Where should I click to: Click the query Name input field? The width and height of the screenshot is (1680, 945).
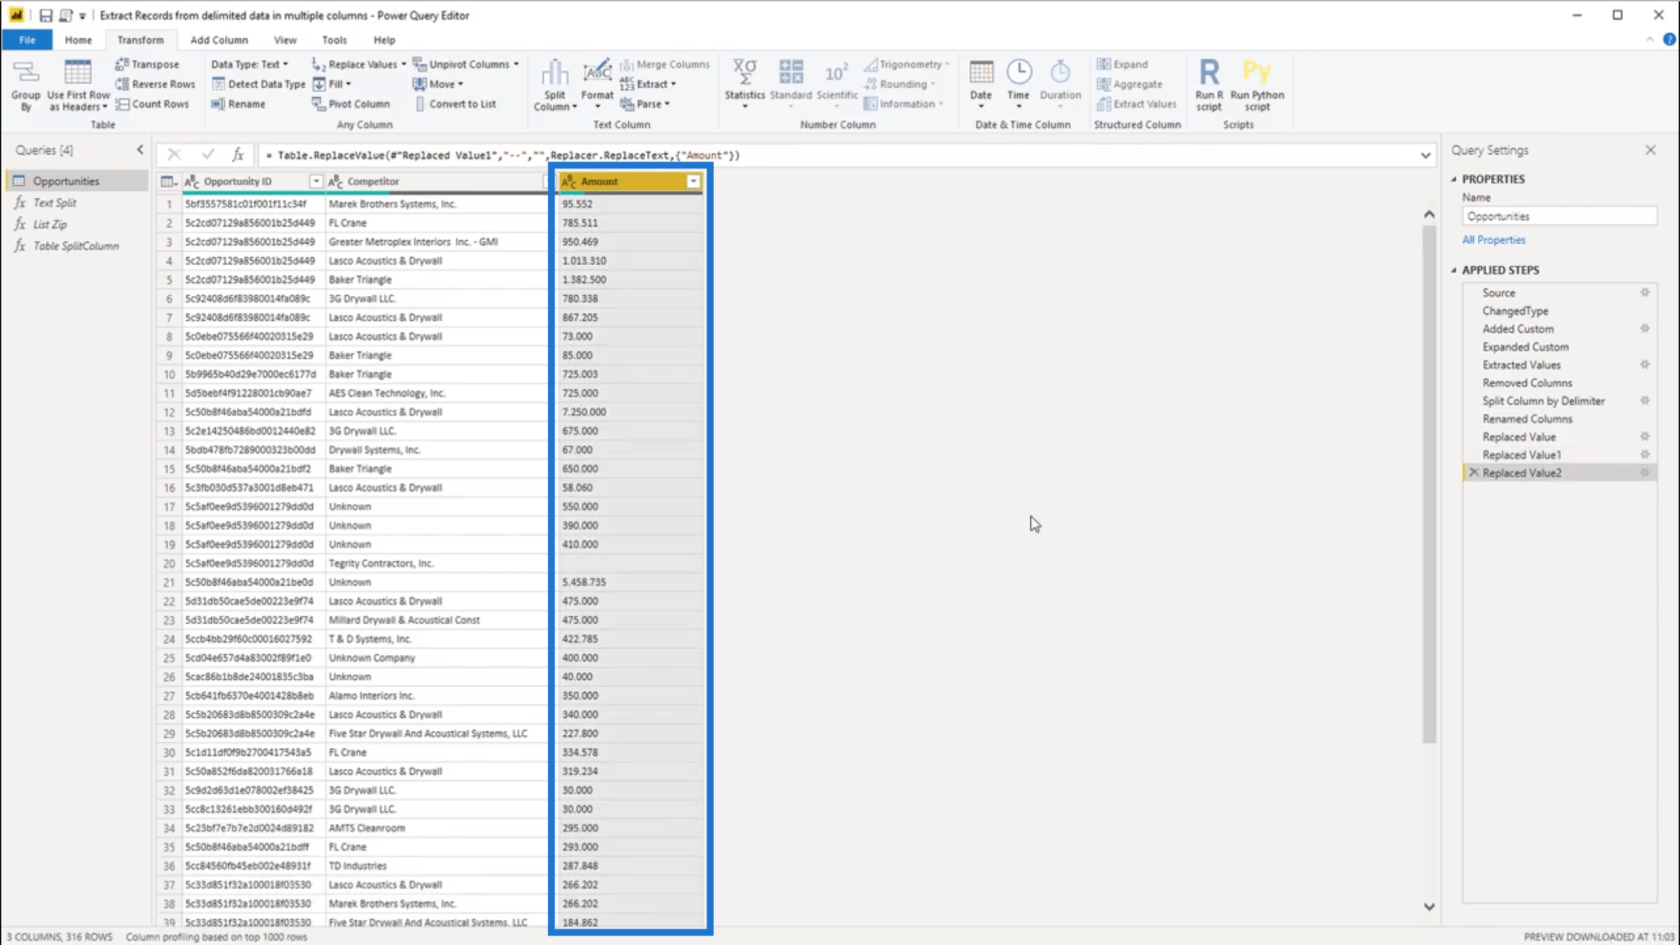click(1558, 216)
